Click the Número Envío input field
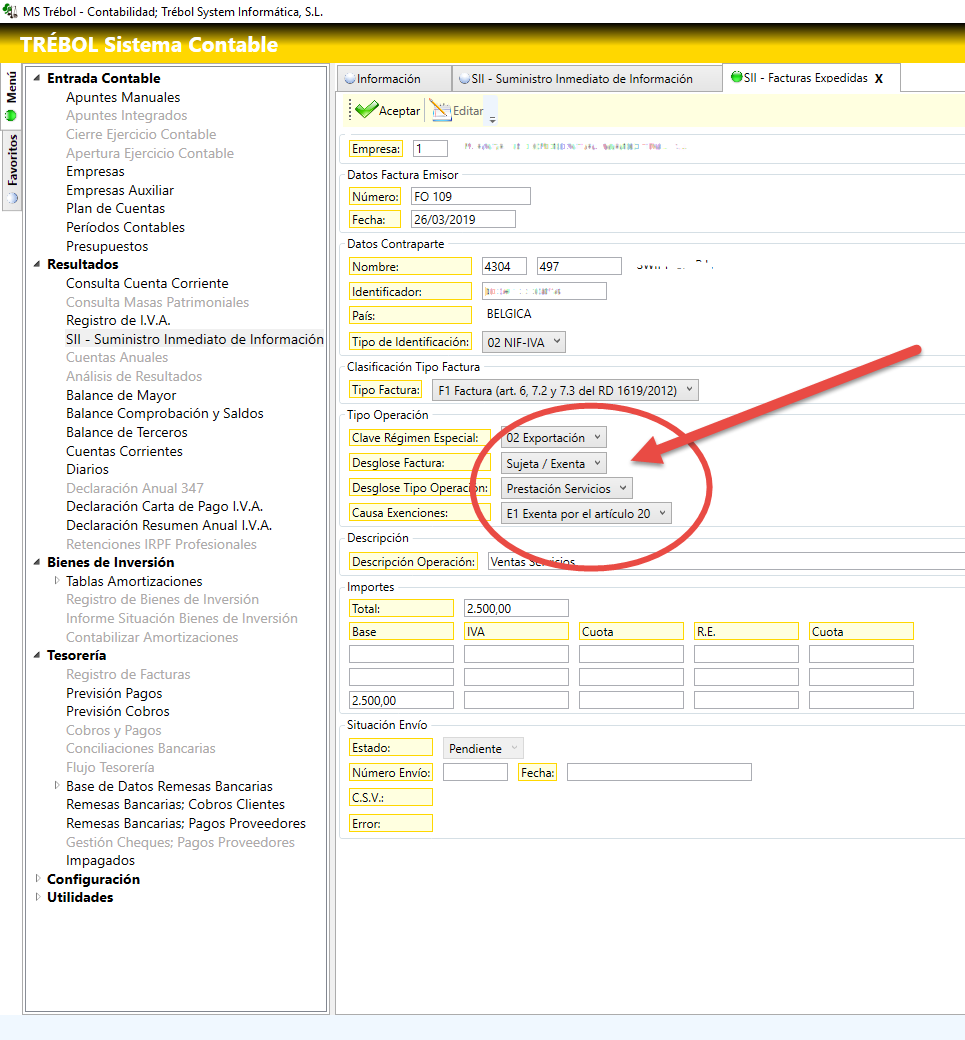965x1040 pixels. pyautogui.click(x=475, y=772)
